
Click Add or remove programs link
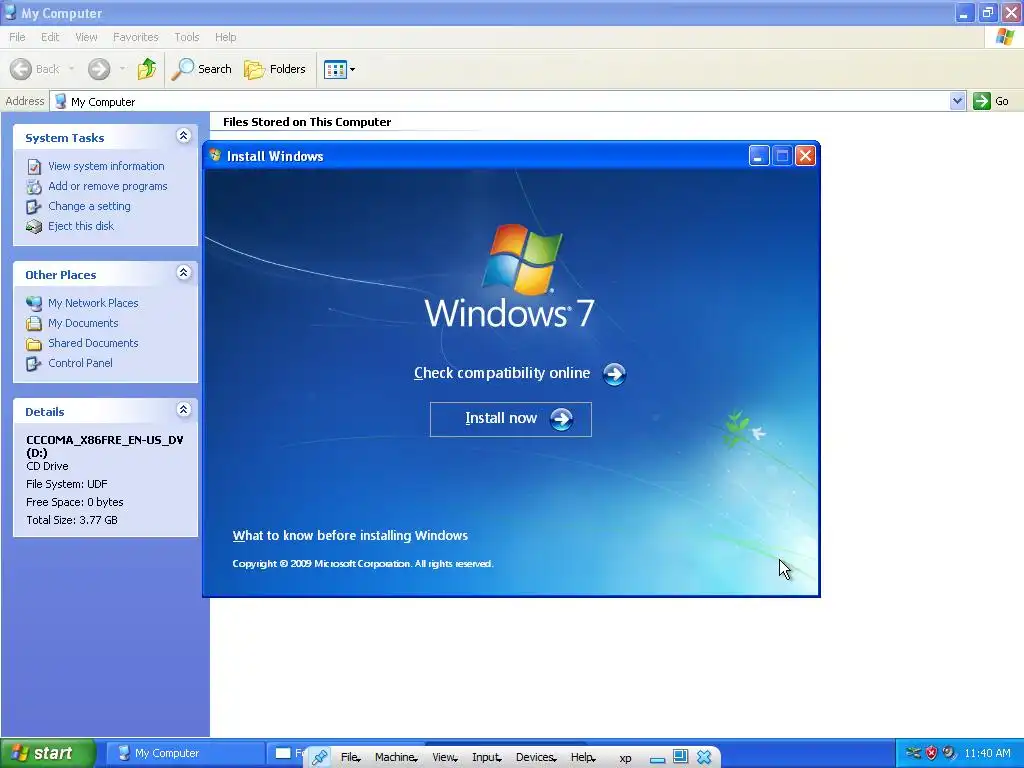point(107,186)
